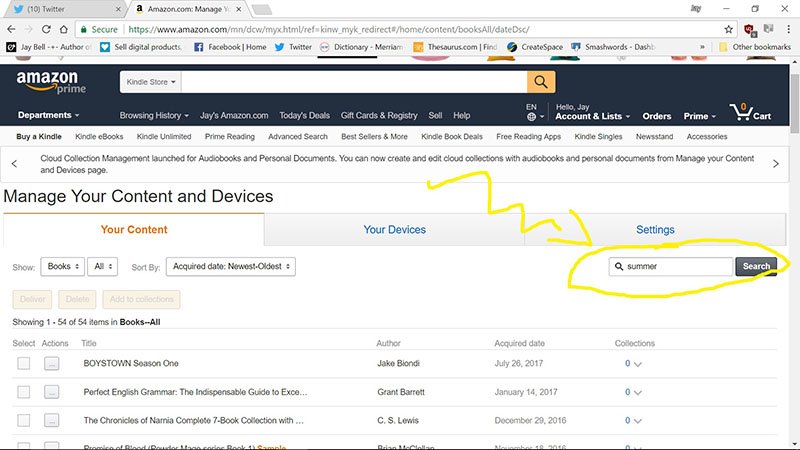The height and width of the screenshot is (450, 800).
Task: Click the previous announcement arrow
Action: click(x=14, y=164)
